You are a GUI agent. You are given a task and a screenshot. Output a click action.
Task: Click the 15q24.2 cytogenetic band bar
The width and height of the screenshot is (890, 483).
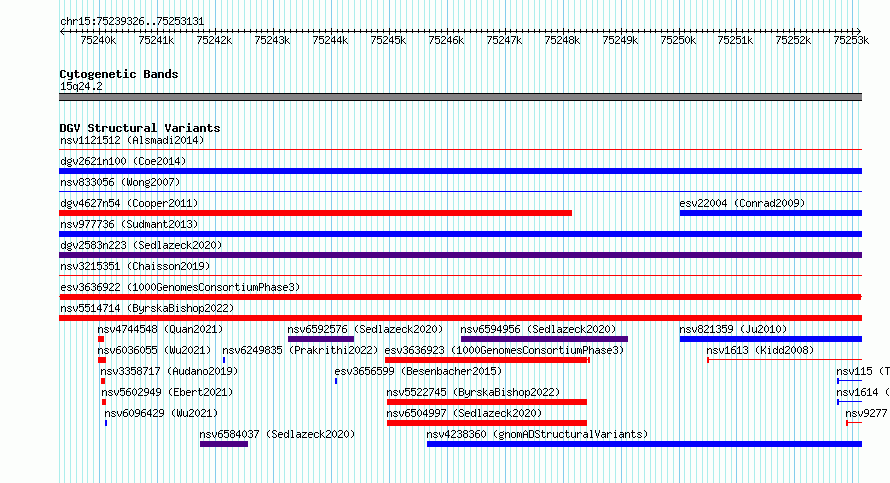[x=460, y=97]
